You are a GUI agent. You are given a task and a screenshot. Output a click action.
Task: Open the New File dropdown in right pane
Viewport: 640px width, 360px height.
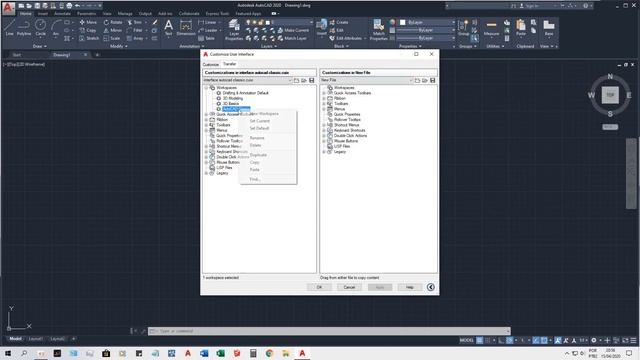coord(411,80)
